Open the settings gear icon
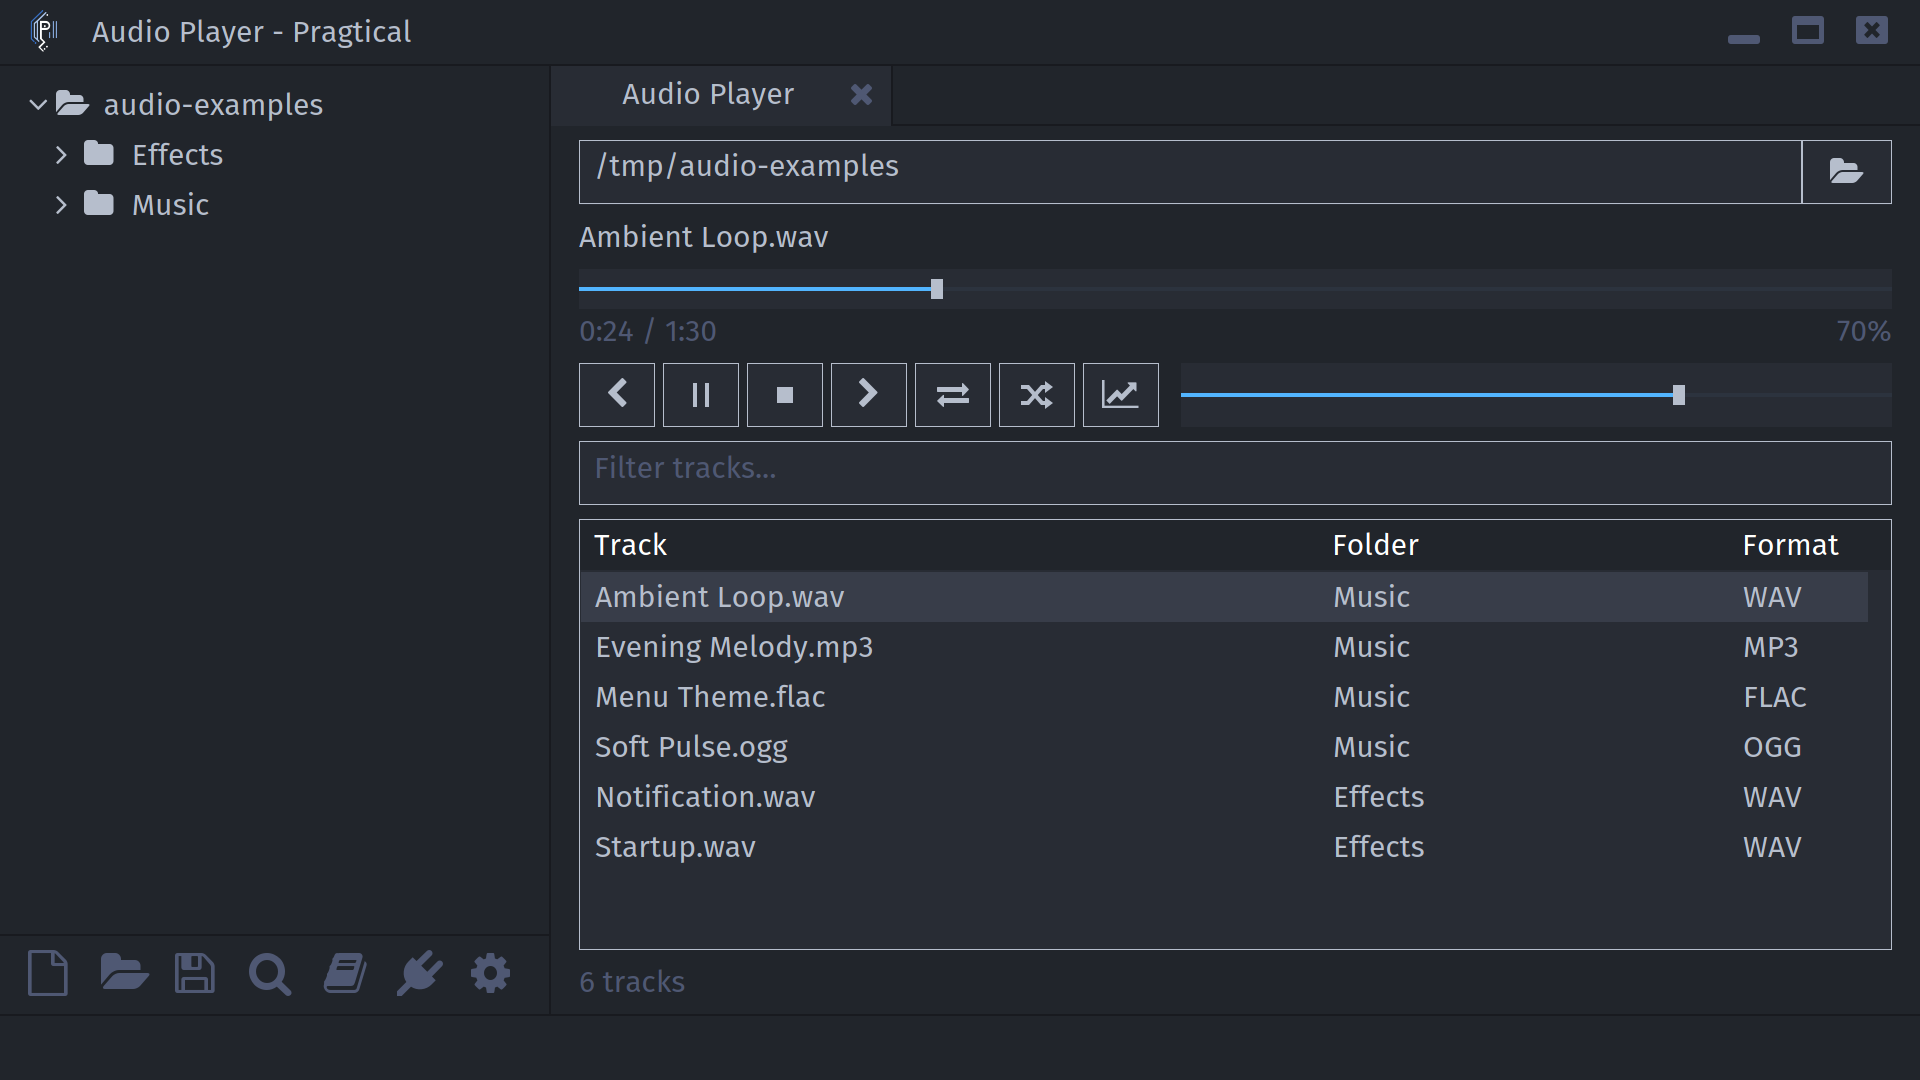Viewport: 1920px width, 1080px height. [490, 973]
